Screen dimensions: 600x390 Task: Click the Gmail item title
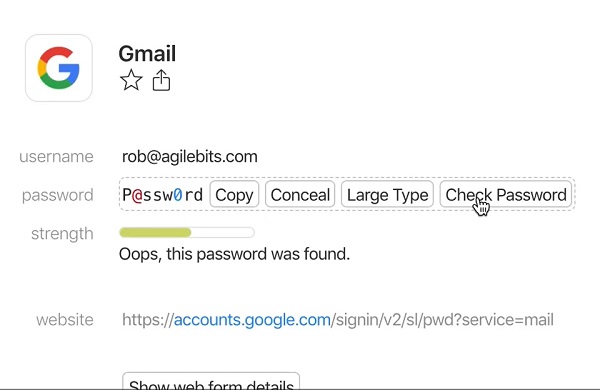147,53
